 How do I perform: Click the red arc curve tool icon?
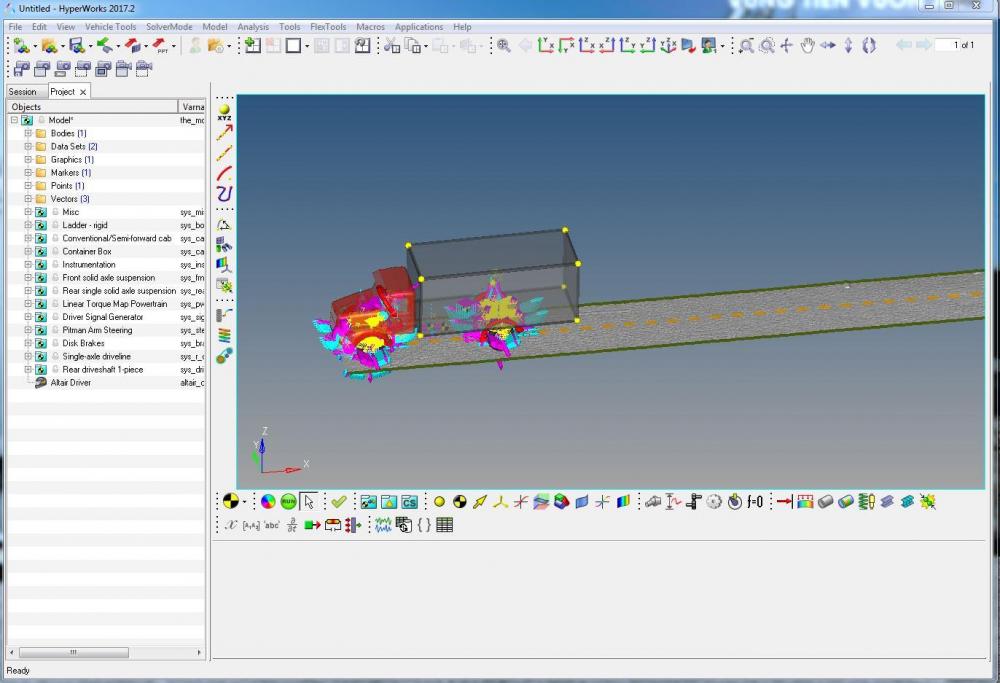pyautogui.click(x=224, y=172)
